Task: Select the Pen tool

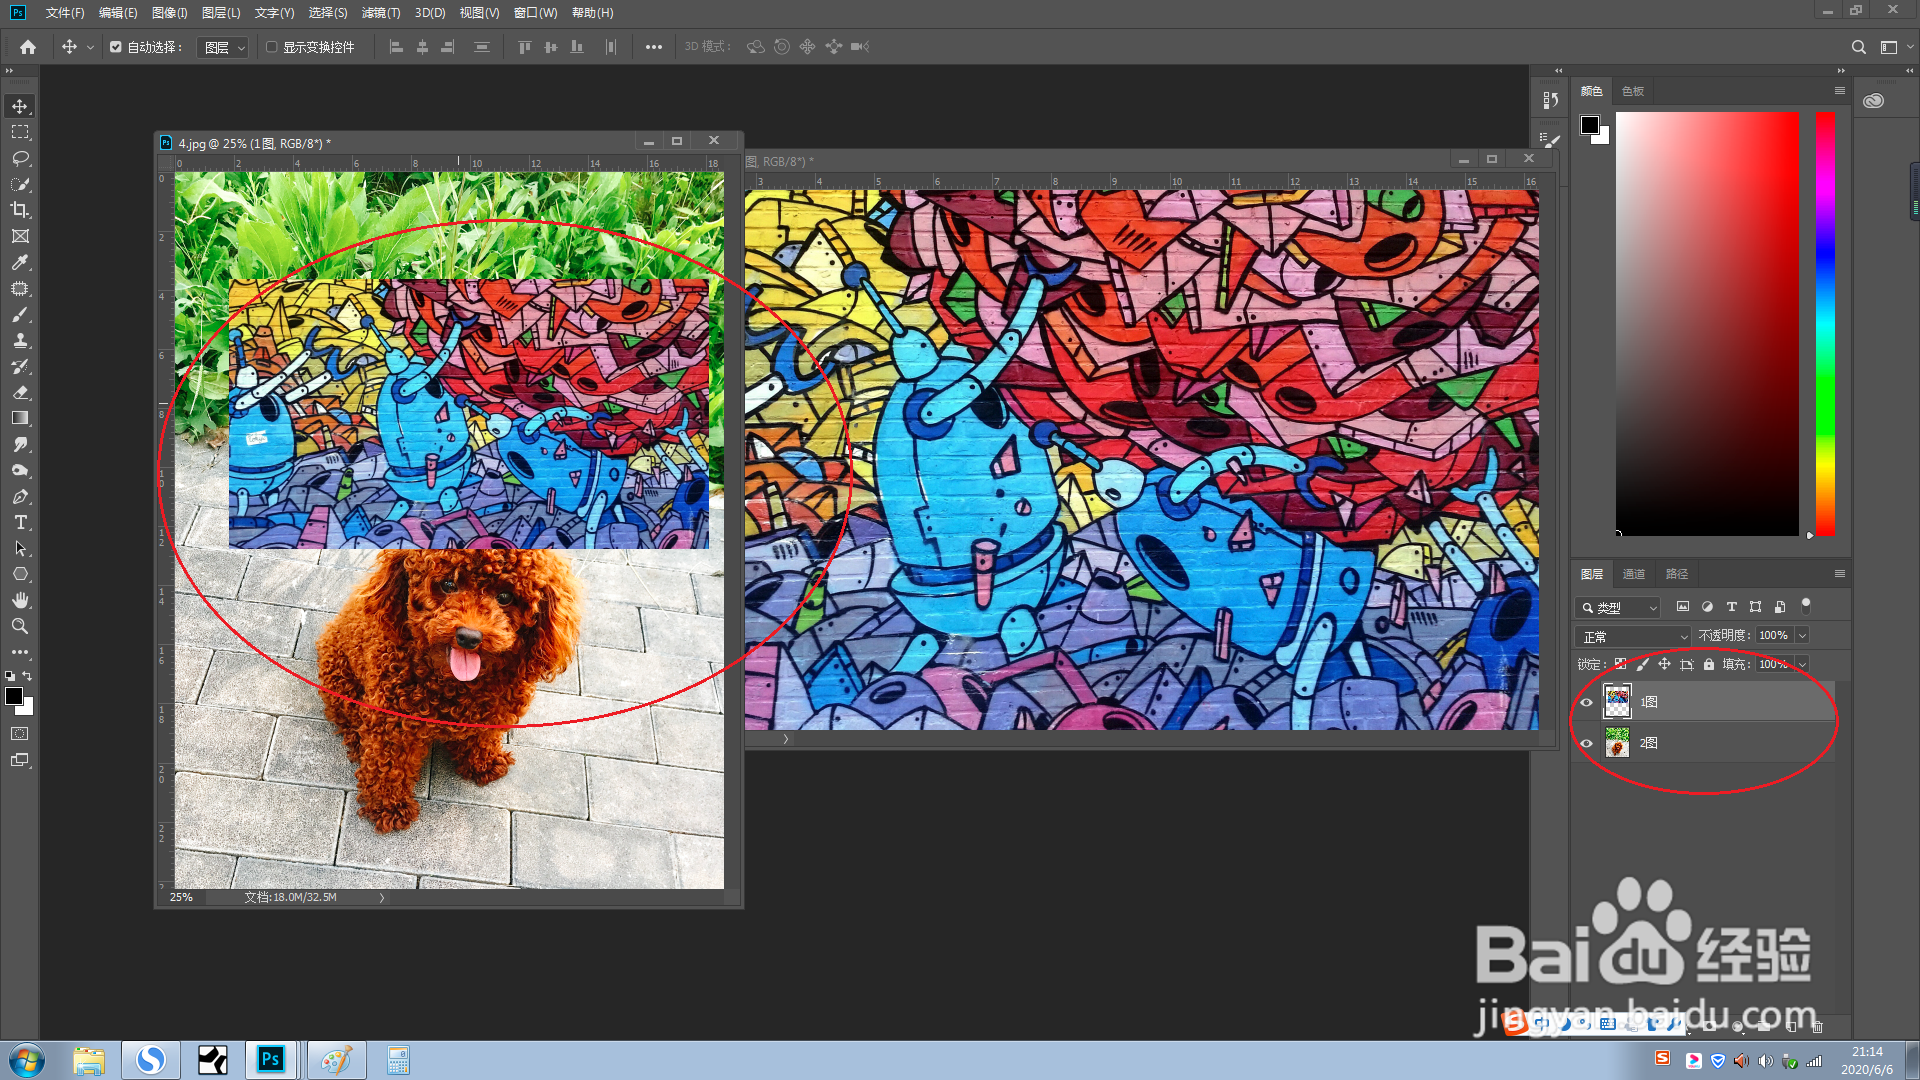Action: coord(20,496)
